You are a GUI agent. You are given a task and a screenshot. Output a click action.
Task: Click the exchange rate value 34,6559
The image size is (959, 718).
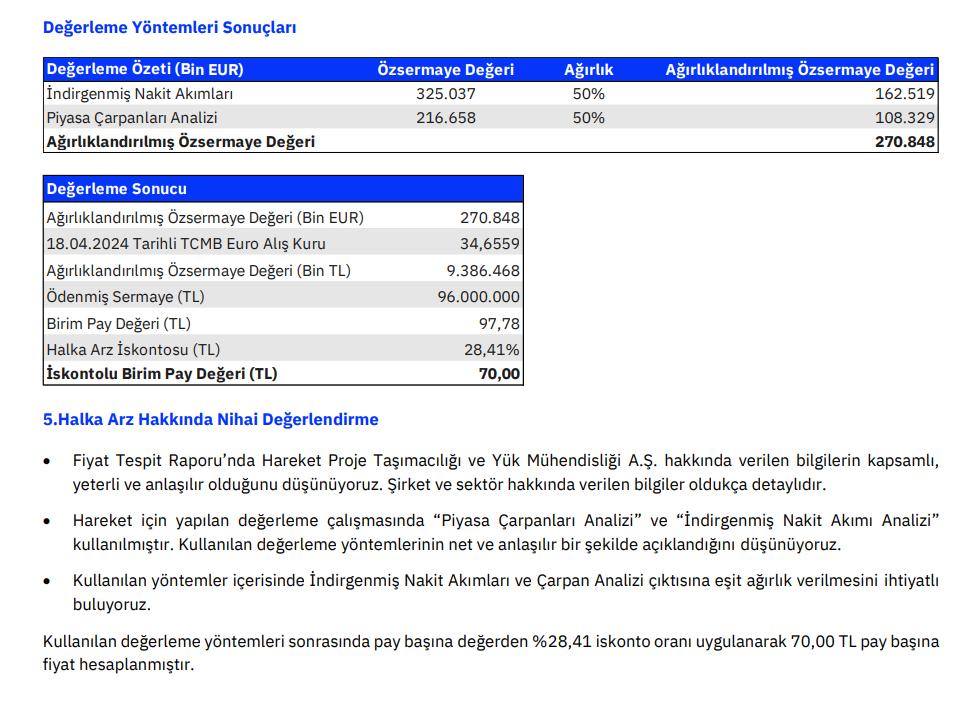click(x=490, y=243)
